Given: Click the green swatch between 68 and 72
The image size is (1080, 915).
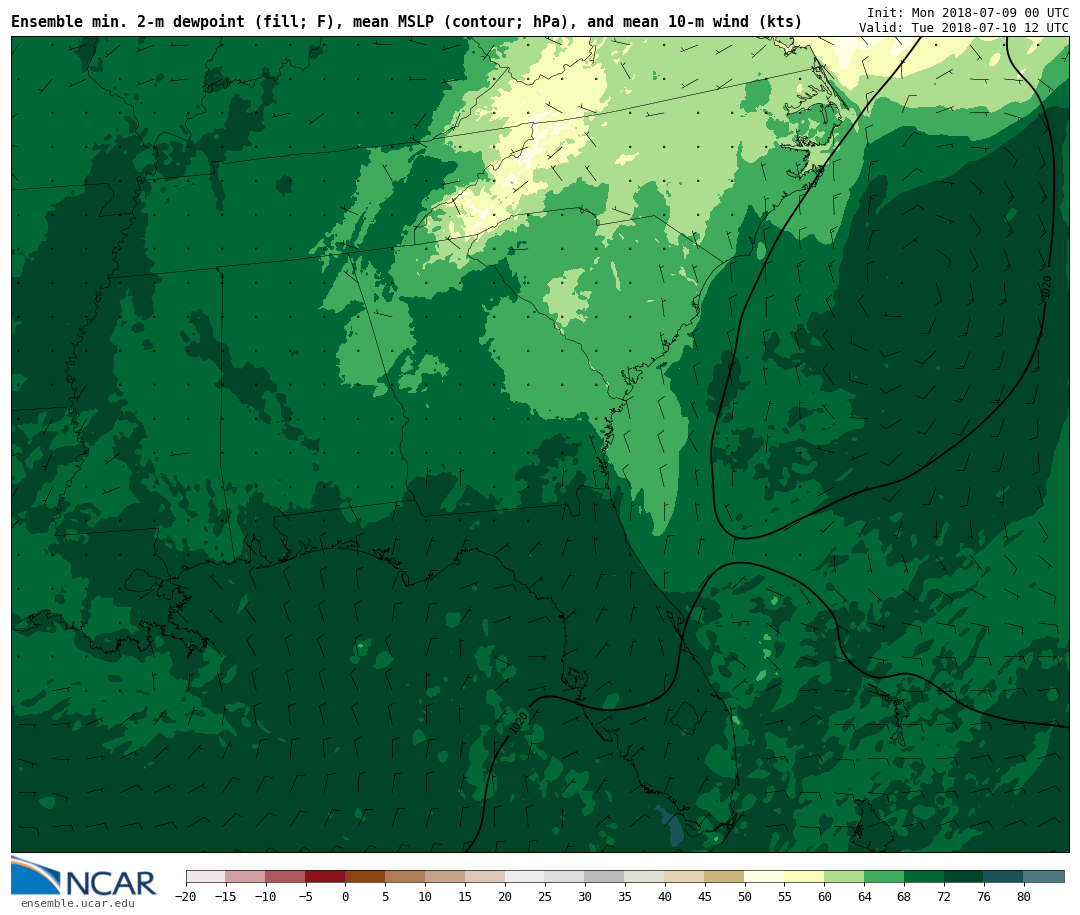Looking at the screenshot, I should coord(925,877).
